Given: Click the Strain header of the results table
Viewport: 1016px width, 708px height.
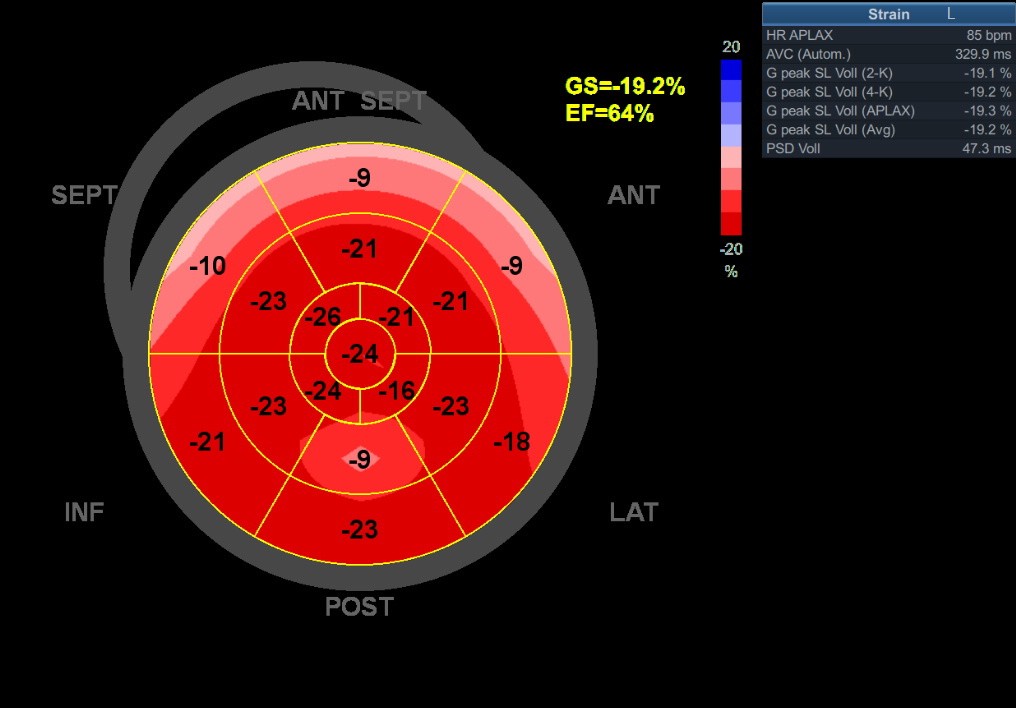Looking at the screenshot, I should [x=889, y=14].
